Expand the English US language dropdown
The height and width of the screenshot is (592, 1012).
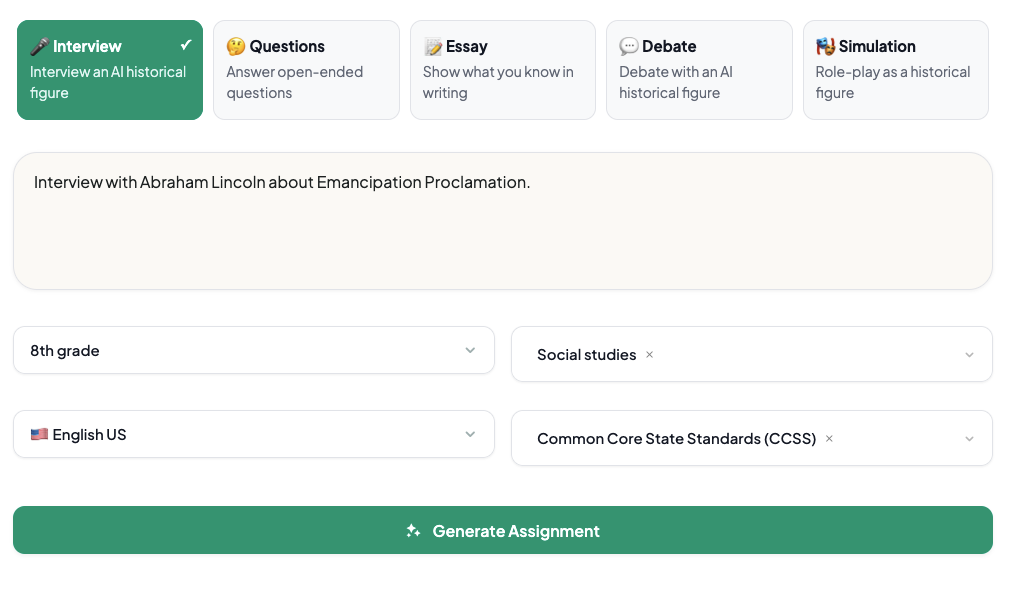(470, 435)
